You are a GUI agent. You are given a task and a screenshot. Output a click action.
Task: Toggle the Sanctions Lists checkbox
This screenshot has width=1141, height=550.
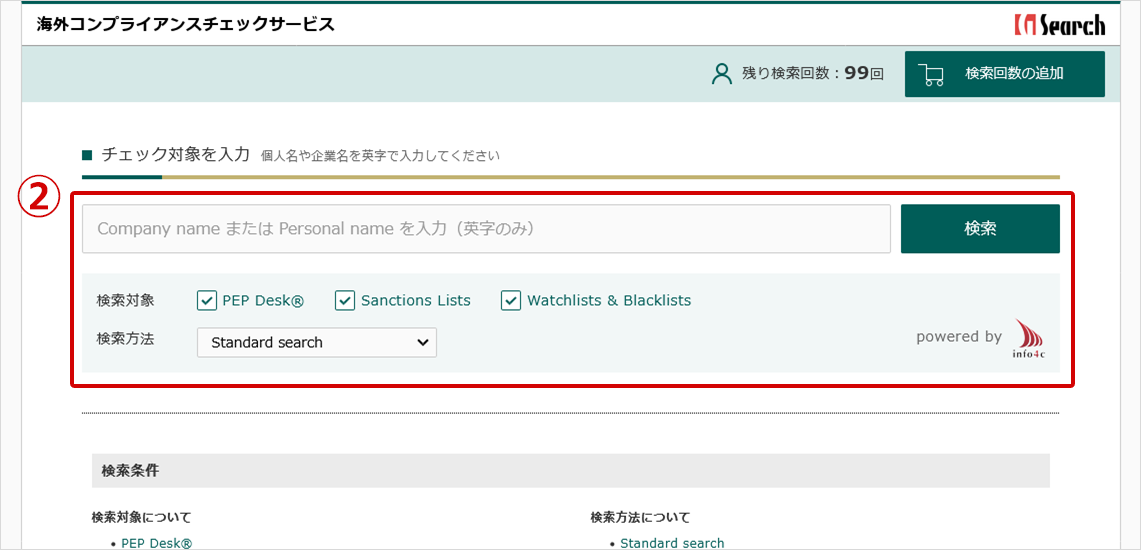tap(345, 300)
